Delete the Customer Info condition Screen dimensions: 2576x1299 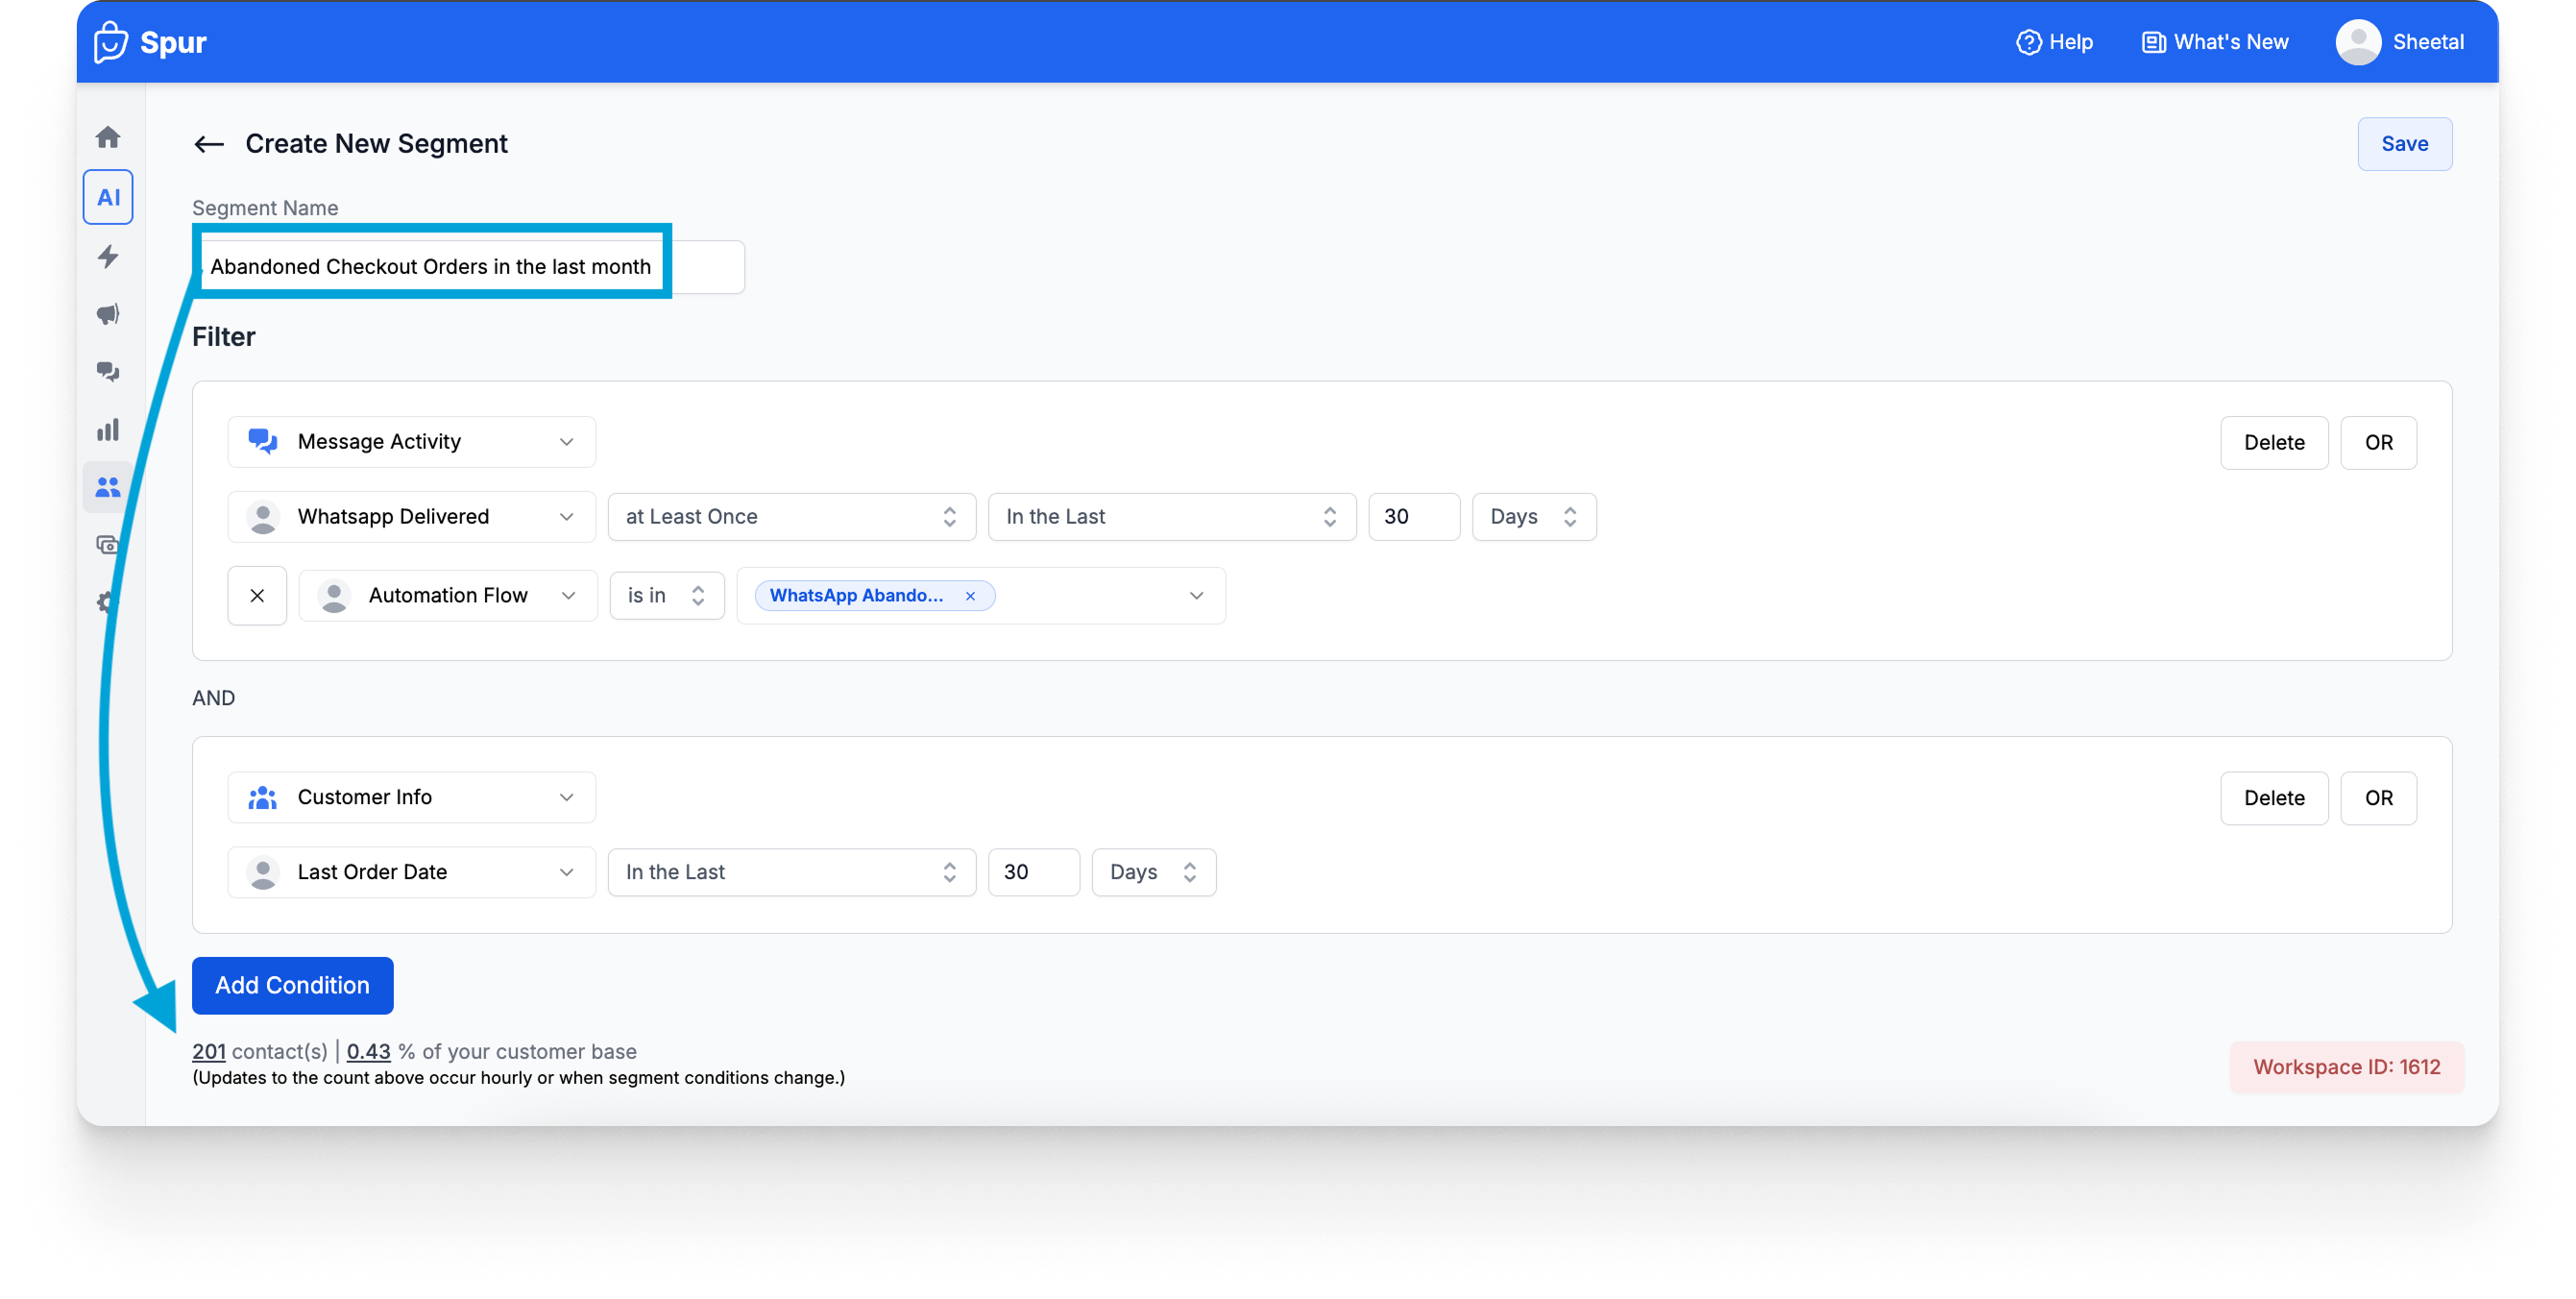(2273, 798)
